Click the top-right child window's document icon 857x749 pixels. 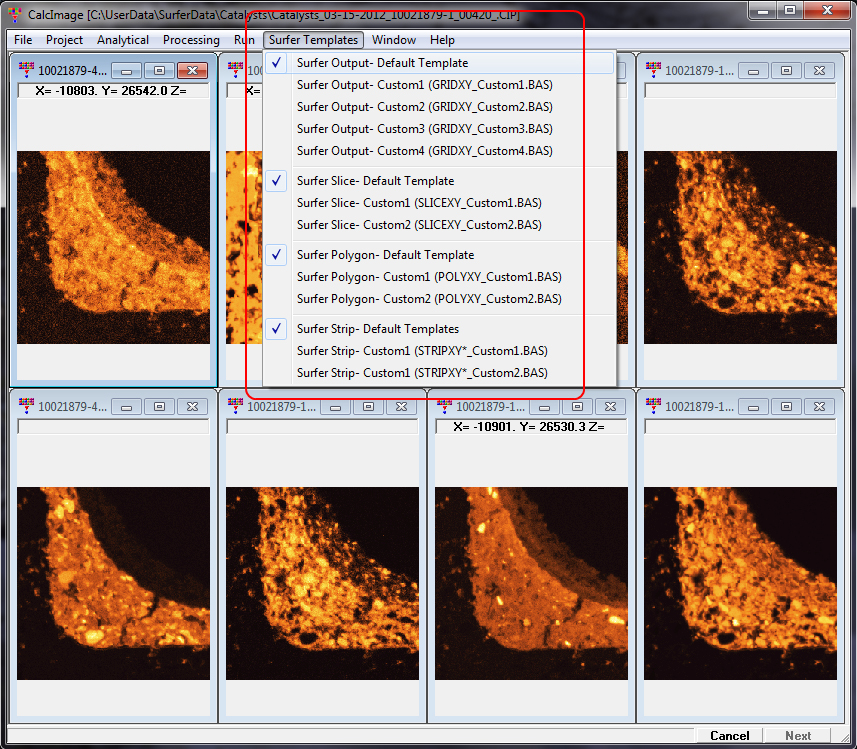653,70
